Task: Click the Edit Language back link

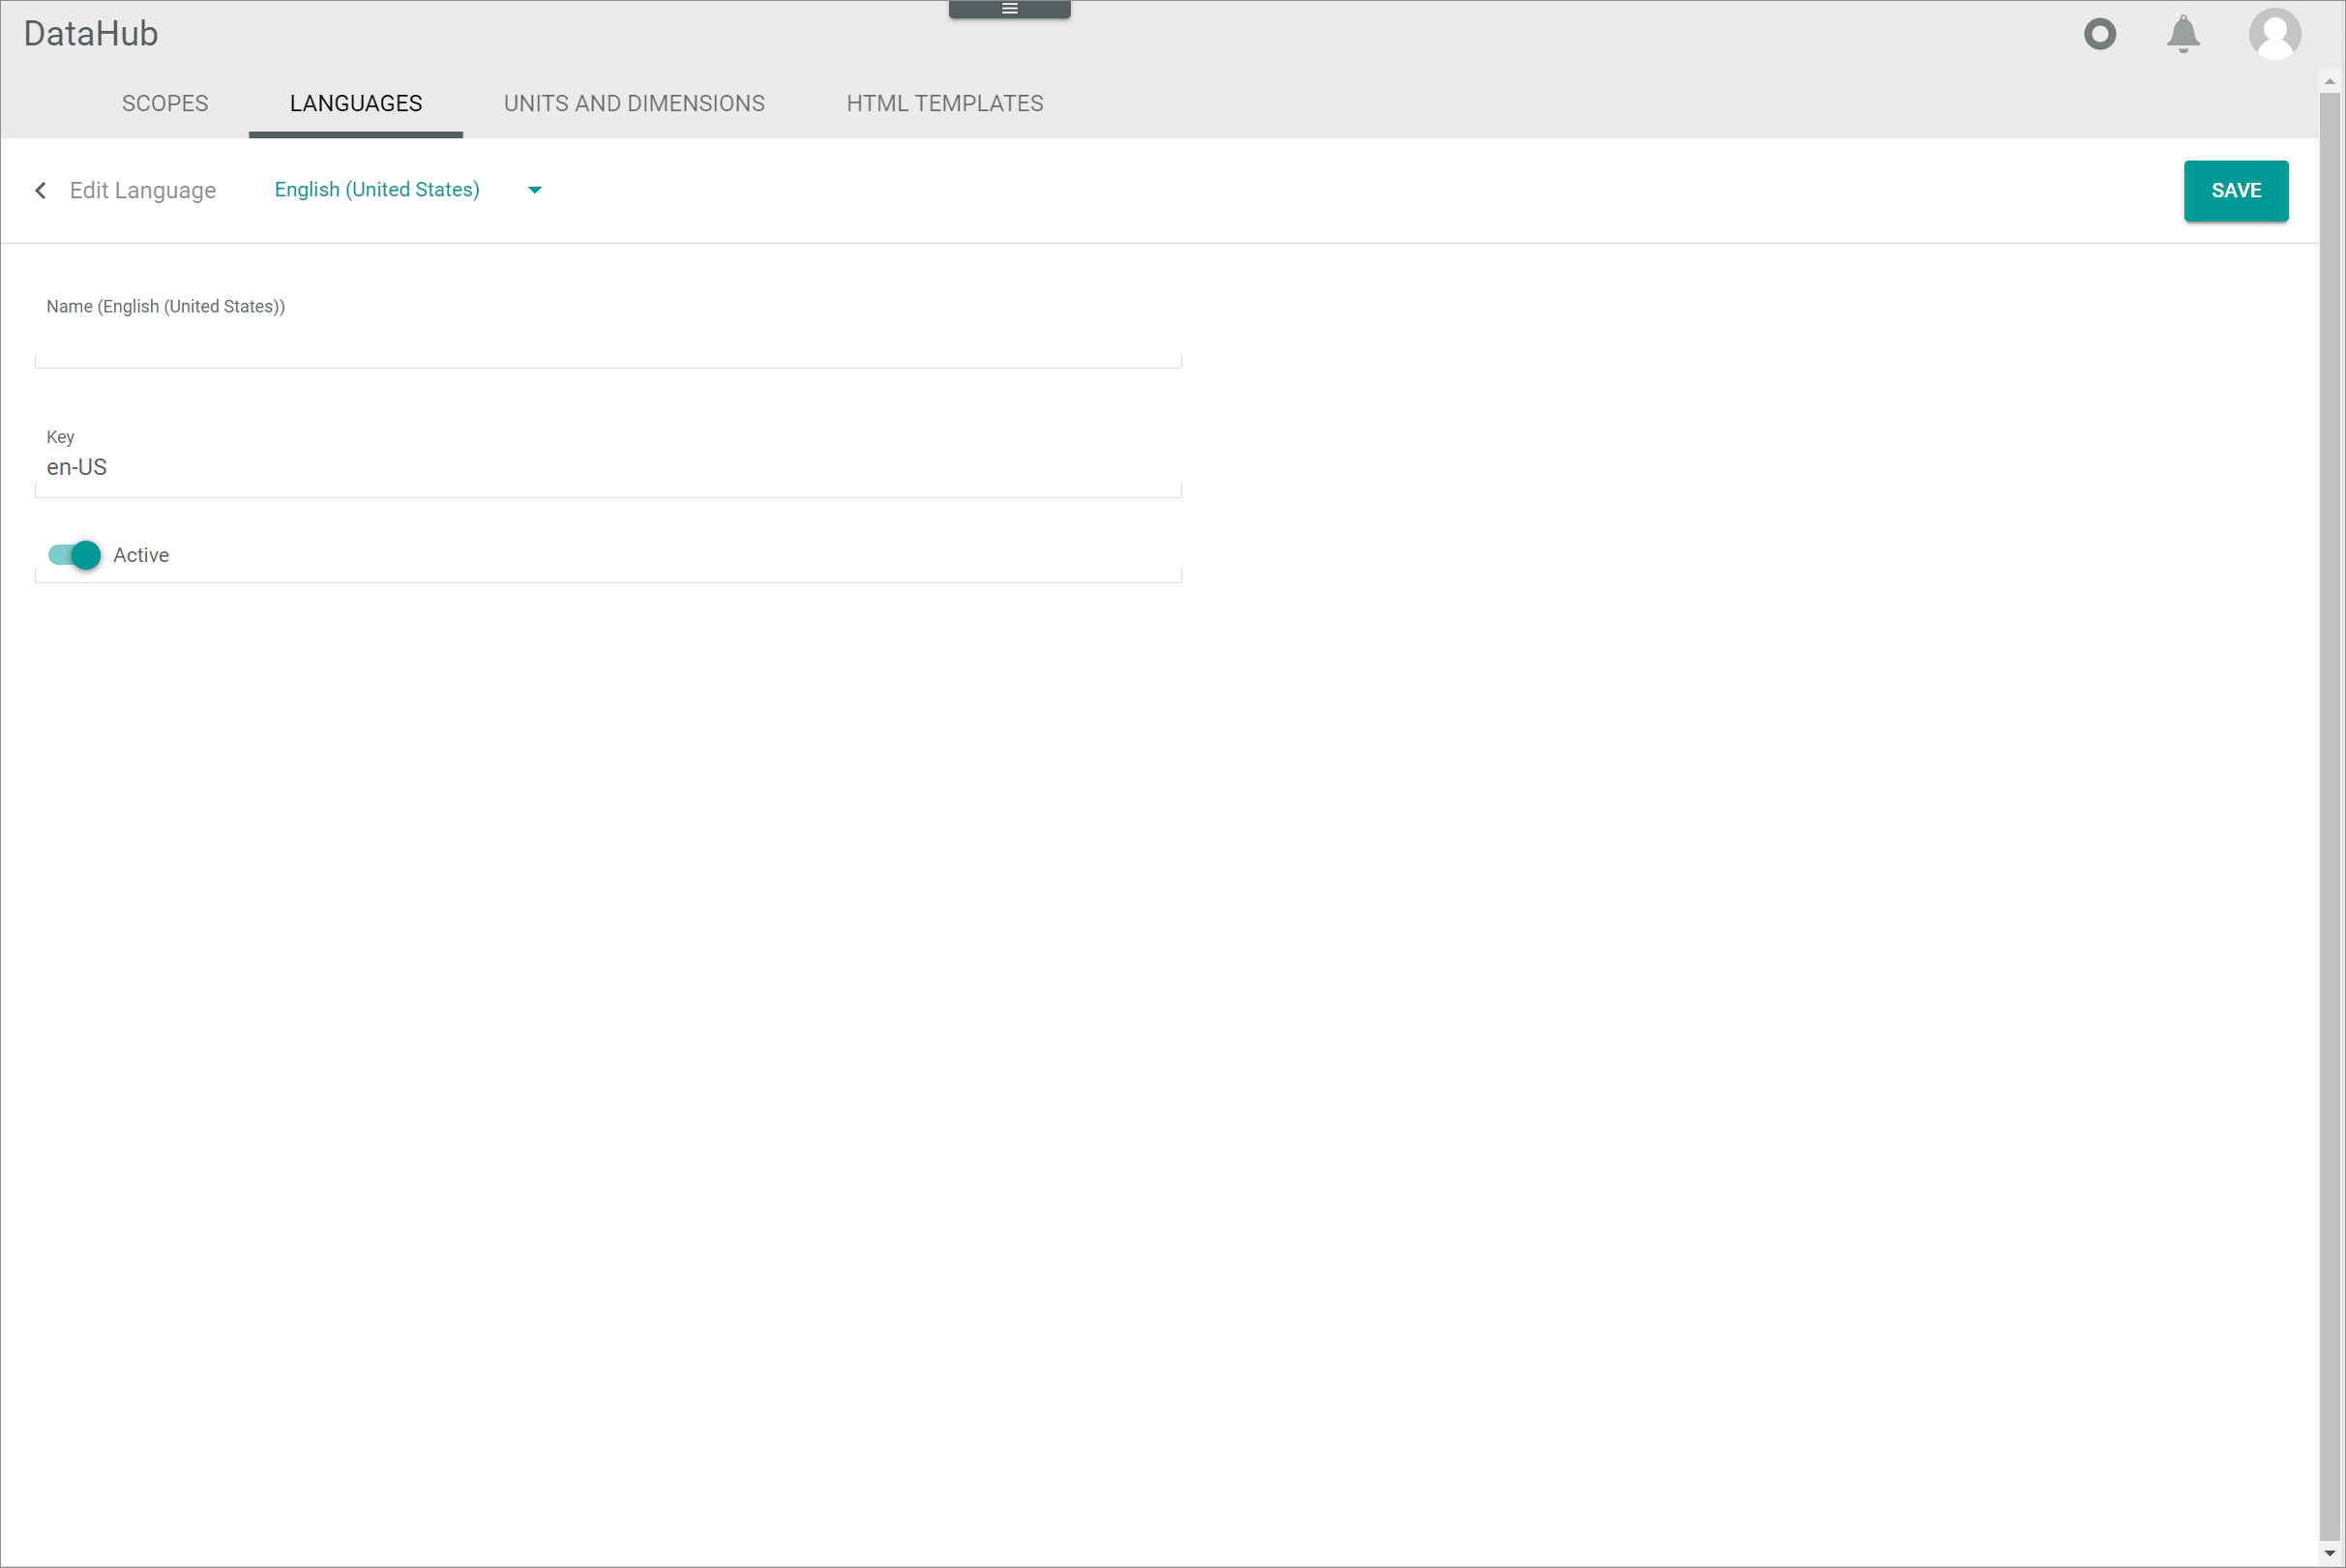Action: click(x=123, y=189)
